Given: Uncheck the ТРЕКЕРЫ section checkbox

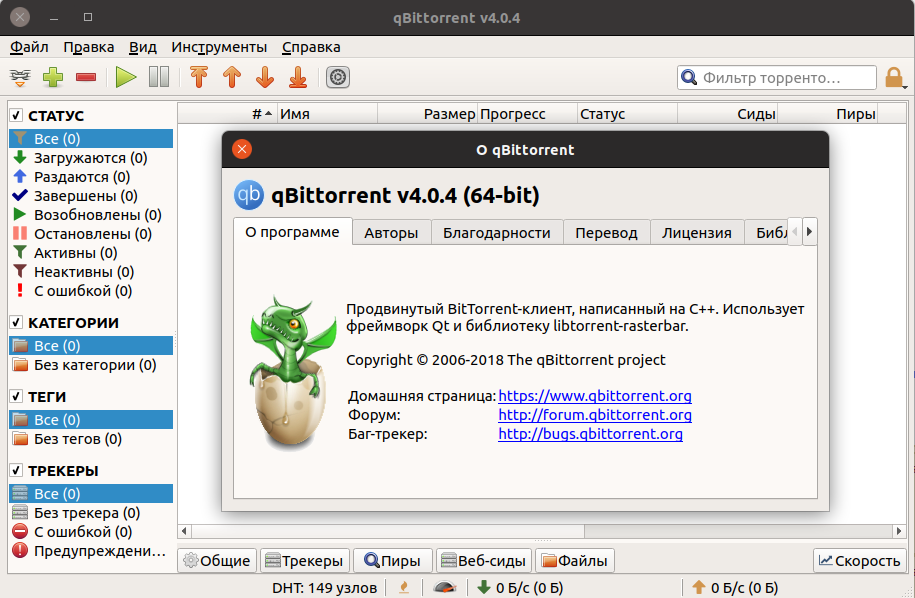Looking at the screenshot, I should (16, 470).
